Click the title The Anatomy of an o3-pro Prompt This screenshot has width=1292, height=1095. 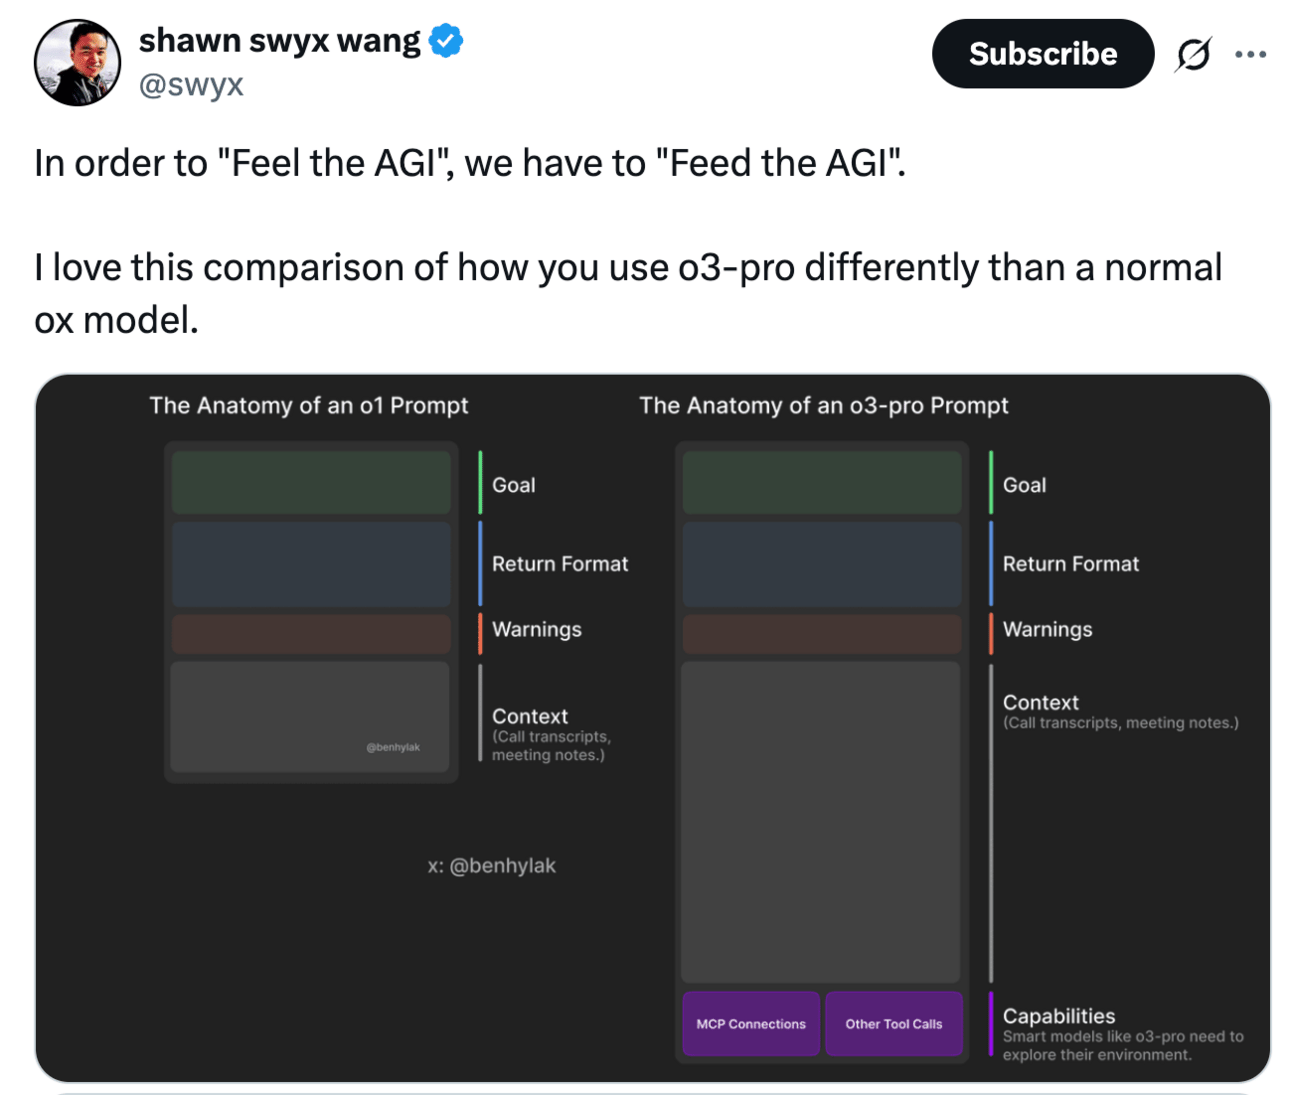point(823,405)
